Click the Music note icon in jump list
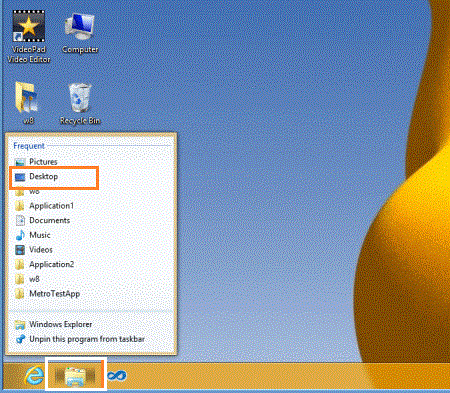Screen dimensions: 450x393 (x=20, y=235)
